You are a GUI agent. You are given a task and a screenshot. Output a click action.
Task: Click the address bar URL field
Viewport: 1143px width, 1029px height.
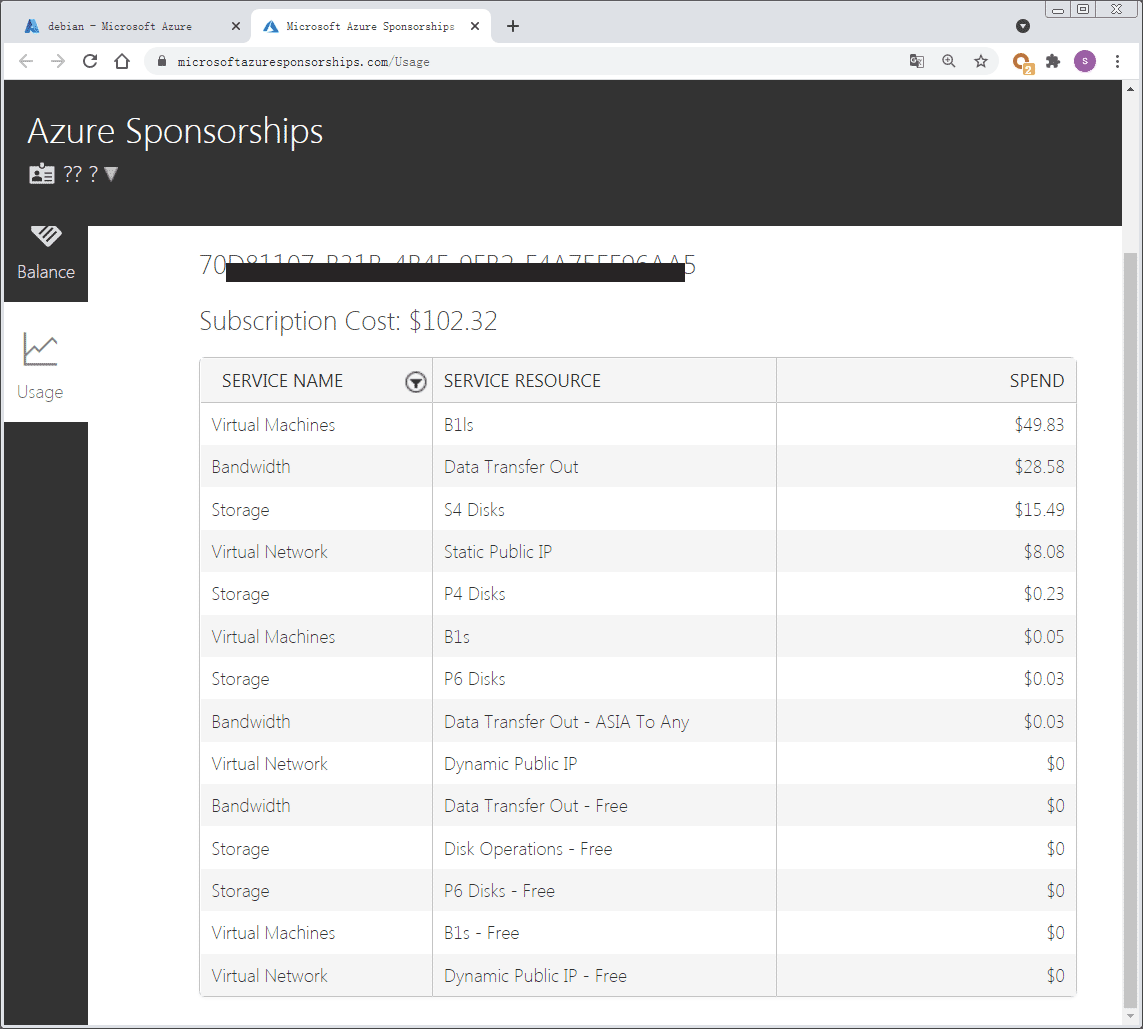(500, 61)
